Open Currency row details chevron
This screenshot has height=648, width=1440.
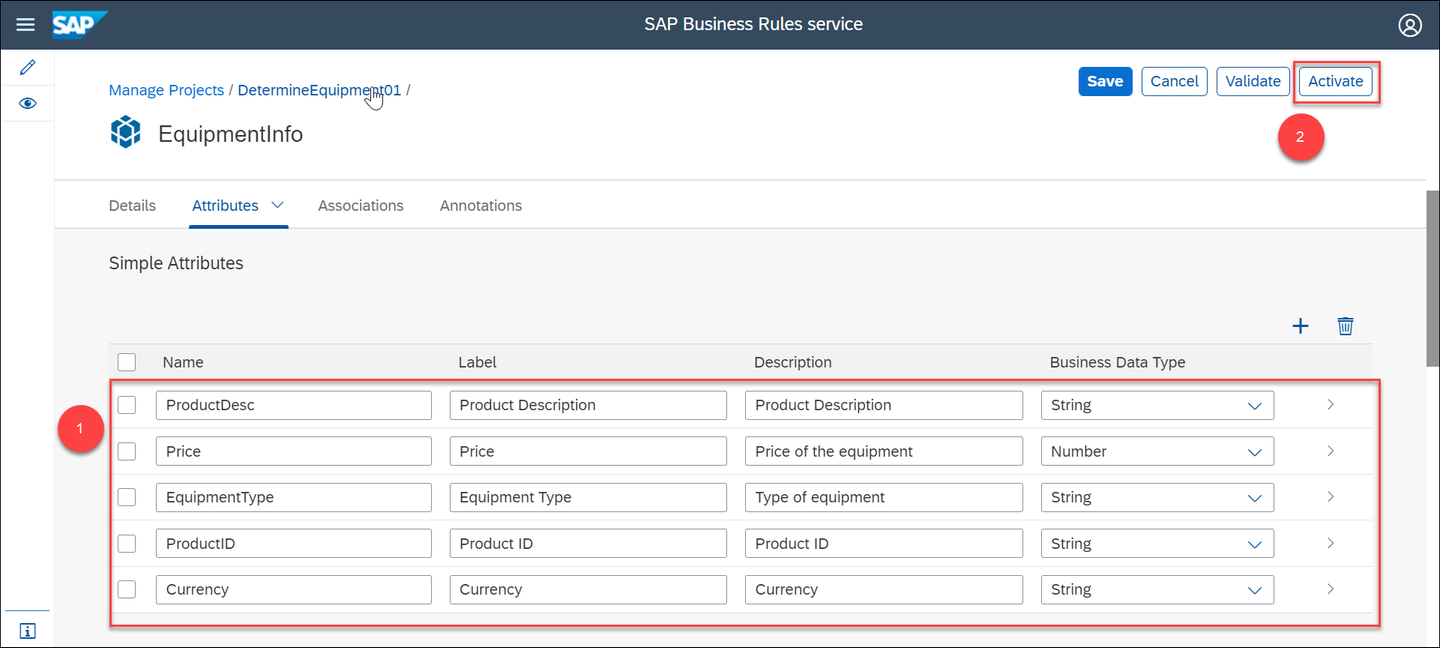tap(1330, 589)
